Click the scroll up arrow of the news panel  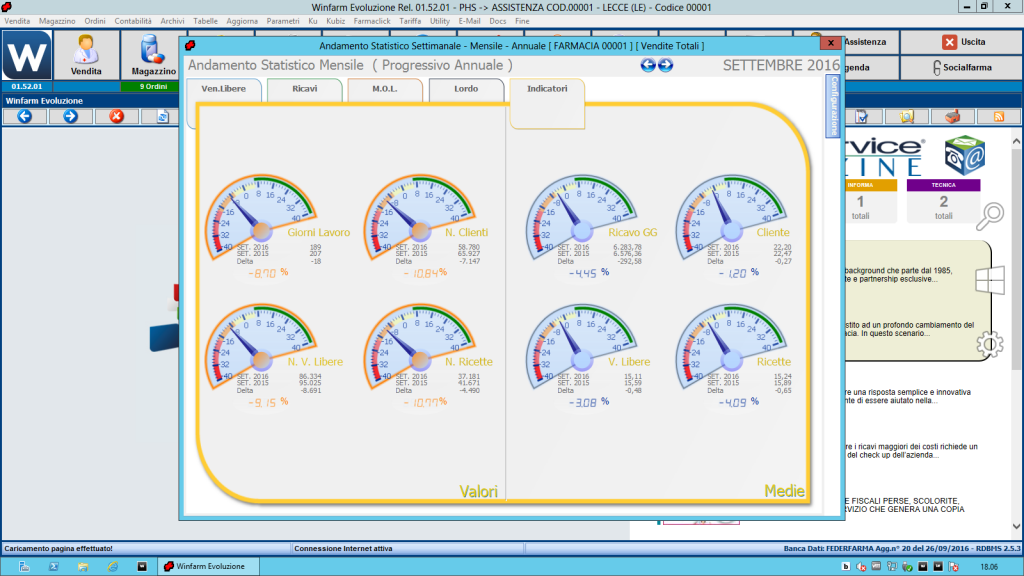coord(1016,141)
